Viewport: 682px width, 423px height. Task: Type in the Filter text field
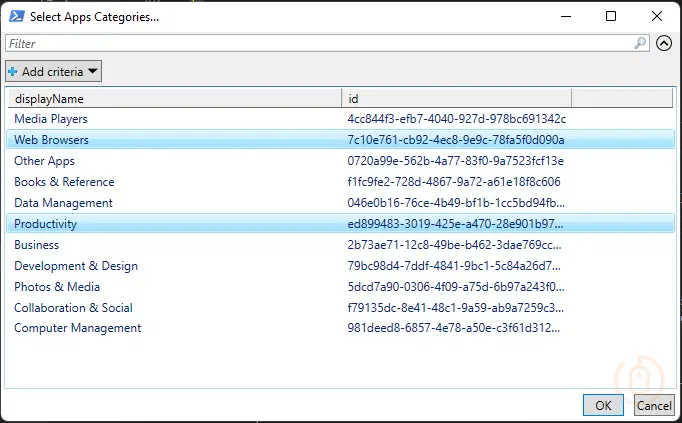(x=320, y=43)
